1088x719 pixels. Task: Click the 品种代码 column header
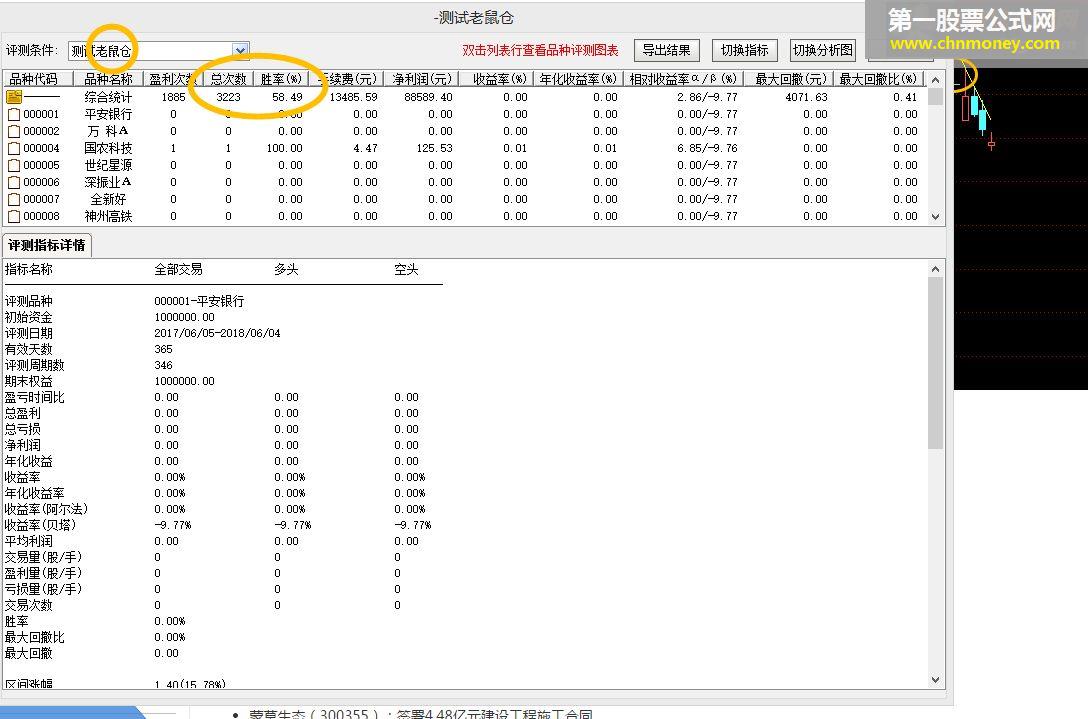tap(38, 79)
